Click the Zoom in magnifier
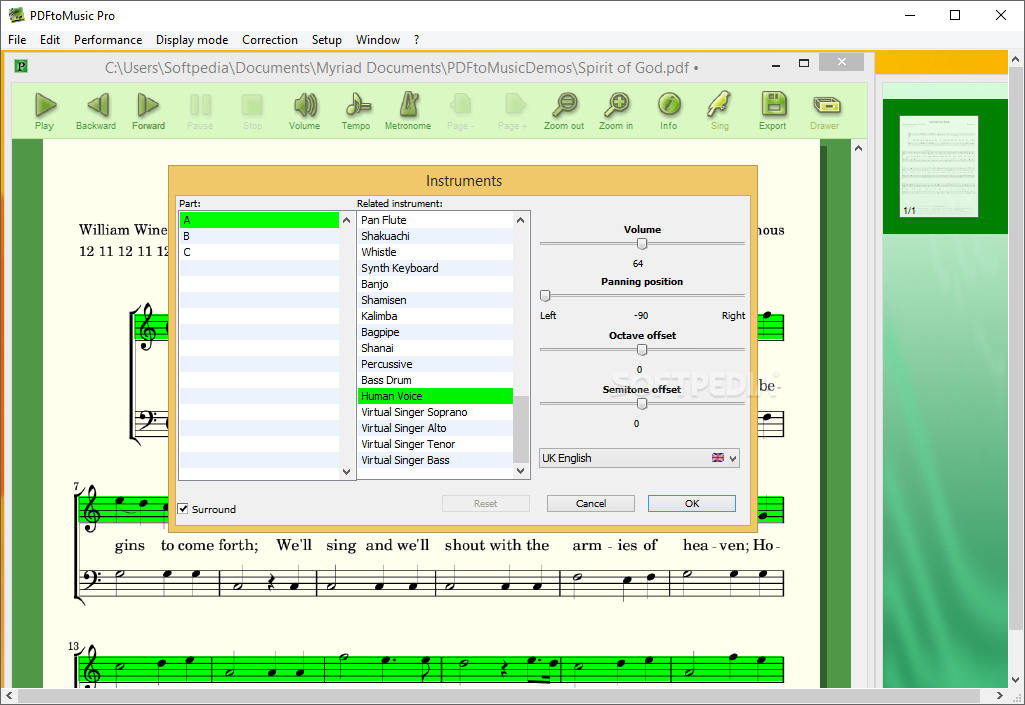 pyautogui.click(x=616, y=105)
